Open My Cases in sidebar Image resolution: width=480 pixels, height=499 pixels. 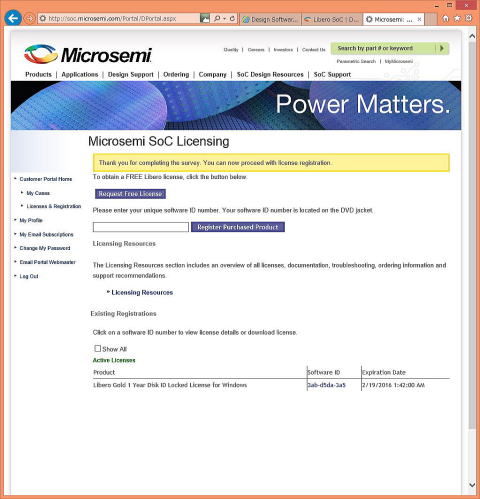click(x=38, y=193)
